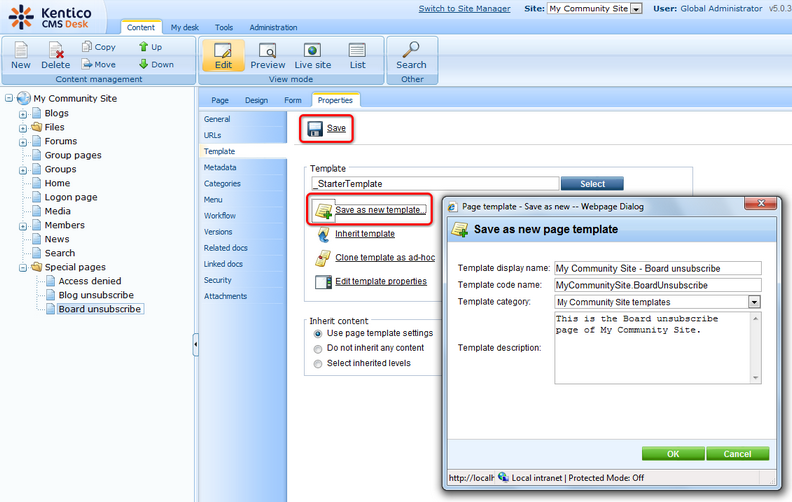
Task: Click the Inherit template icon
Action: point(323,234)
